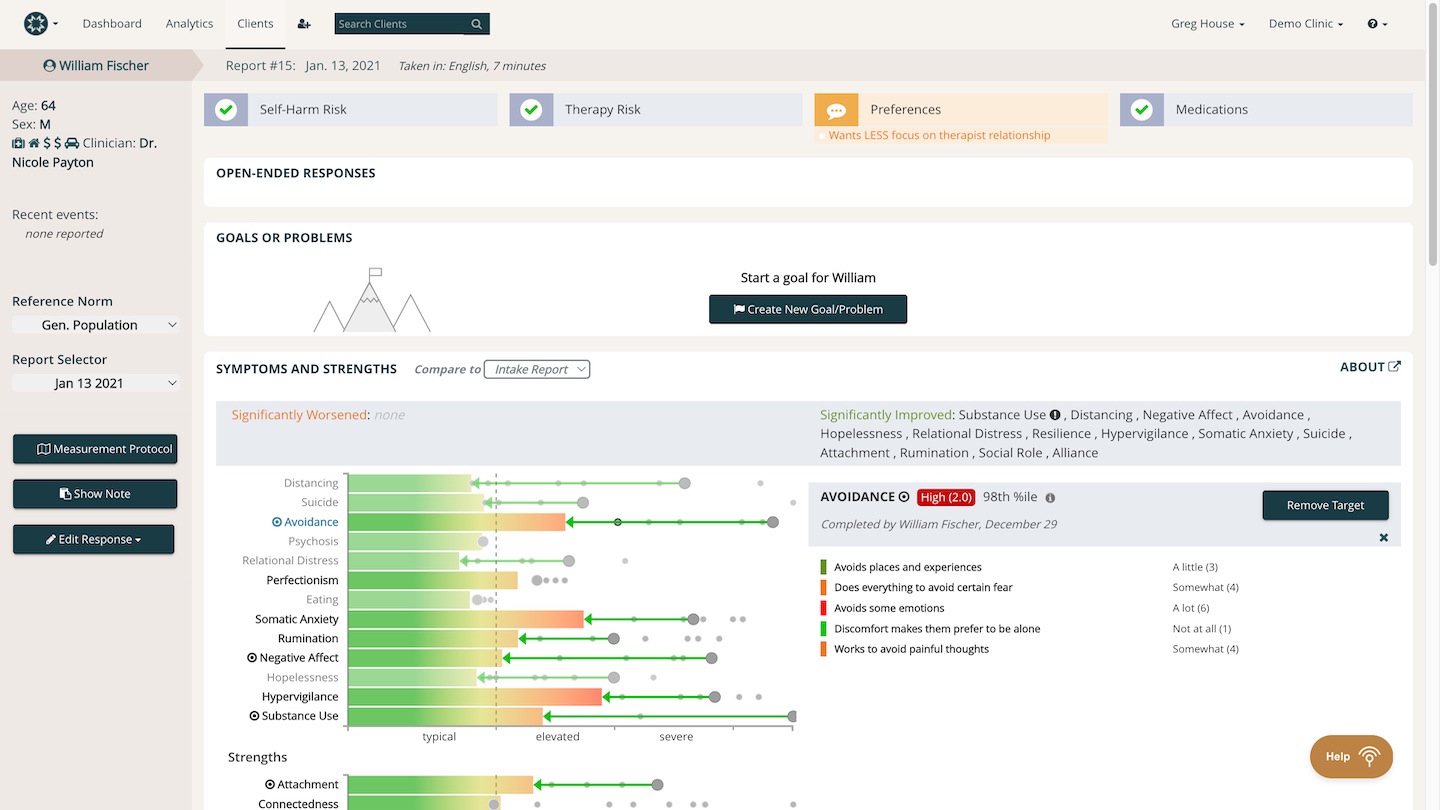Click the Hypervigilance score bar in chart
1440x810 pixels.
(475, 697)
